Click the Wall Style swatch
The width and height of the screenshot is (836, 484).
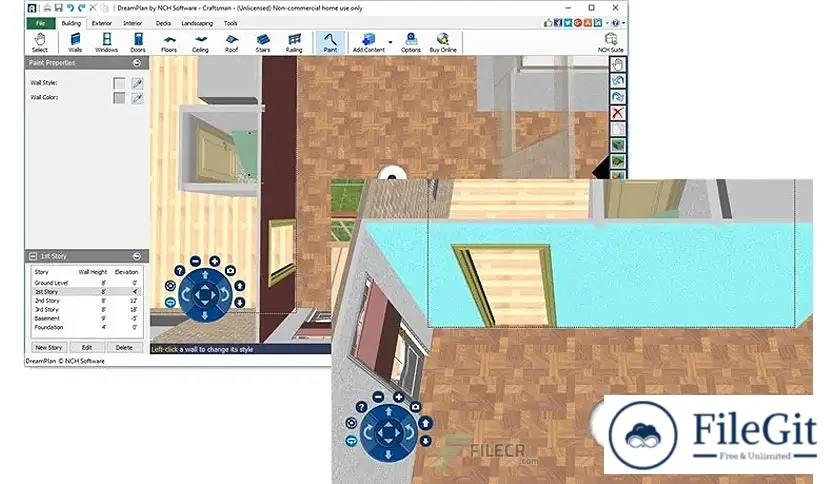click(x=119, y=83)
